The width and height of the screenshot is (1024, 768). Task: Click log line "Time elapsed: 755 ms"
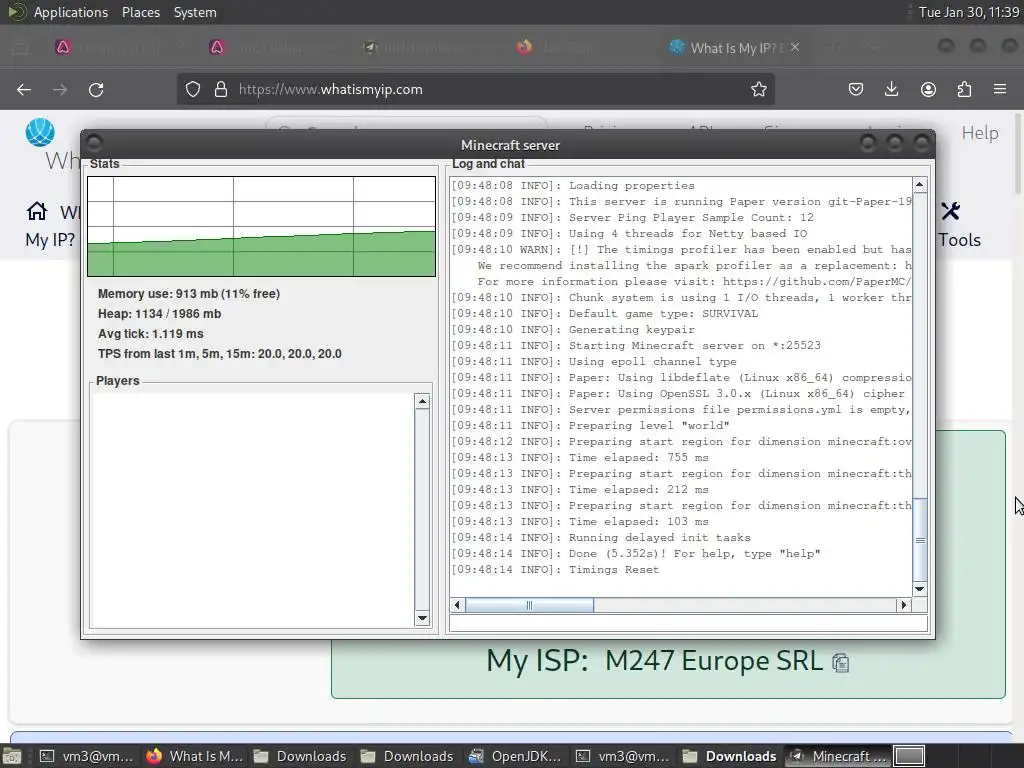click(580, 458)
